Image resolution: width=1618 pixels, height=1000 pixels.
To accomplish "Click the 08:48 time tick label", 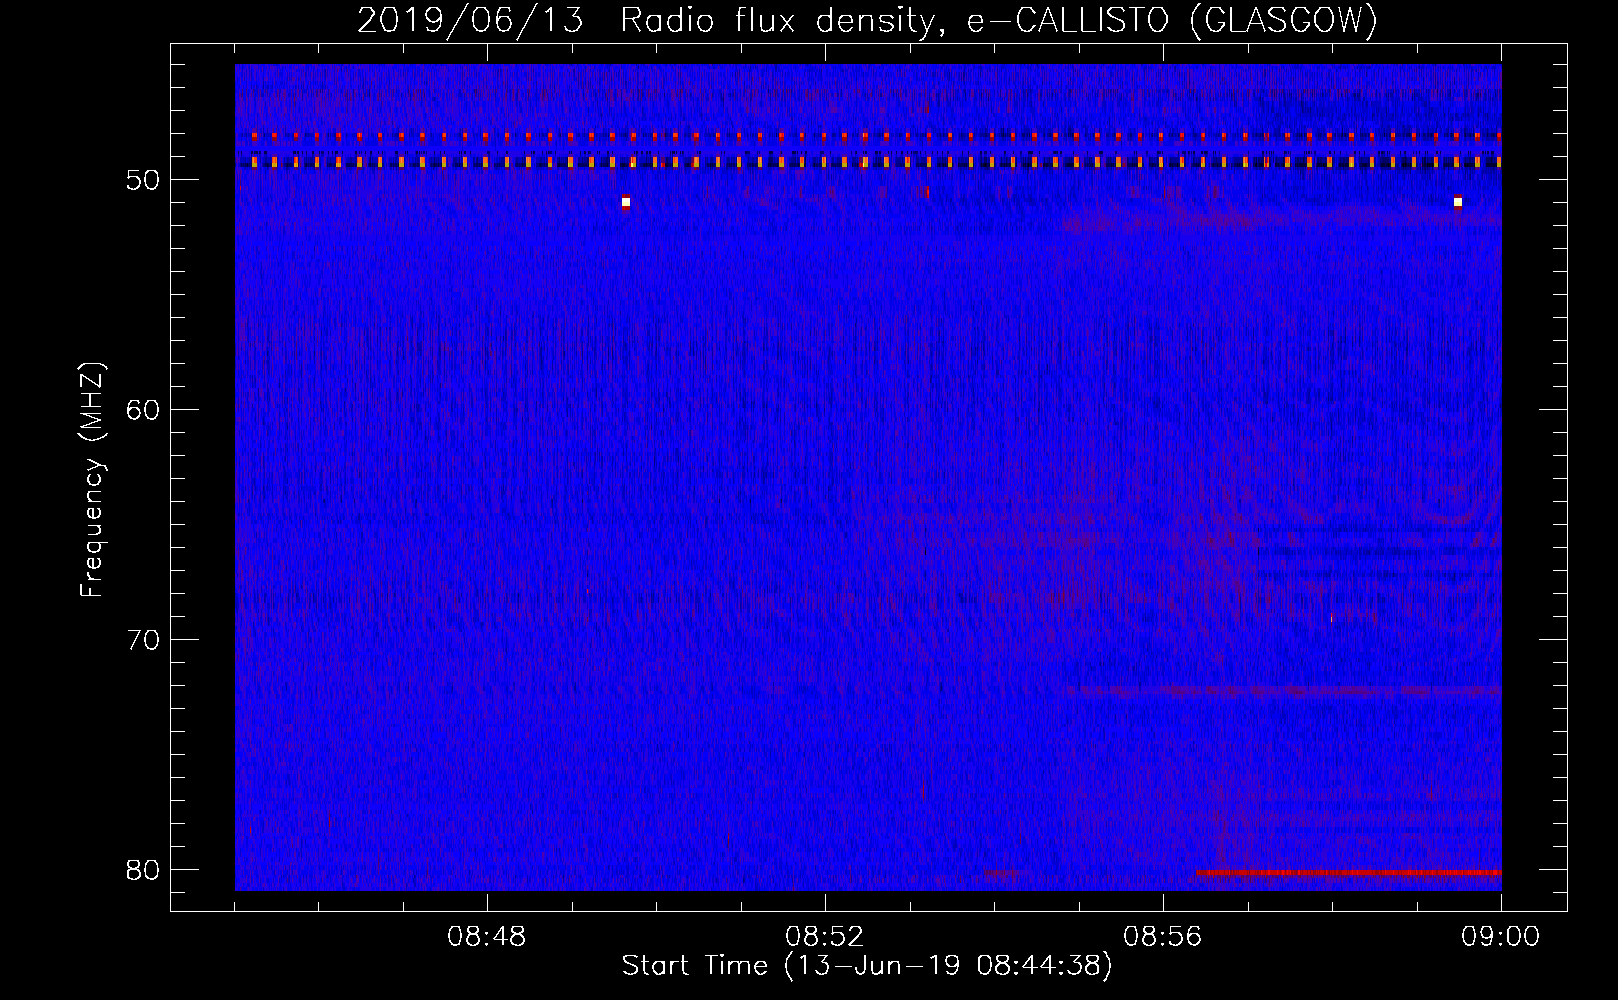I will pos(487,938).
